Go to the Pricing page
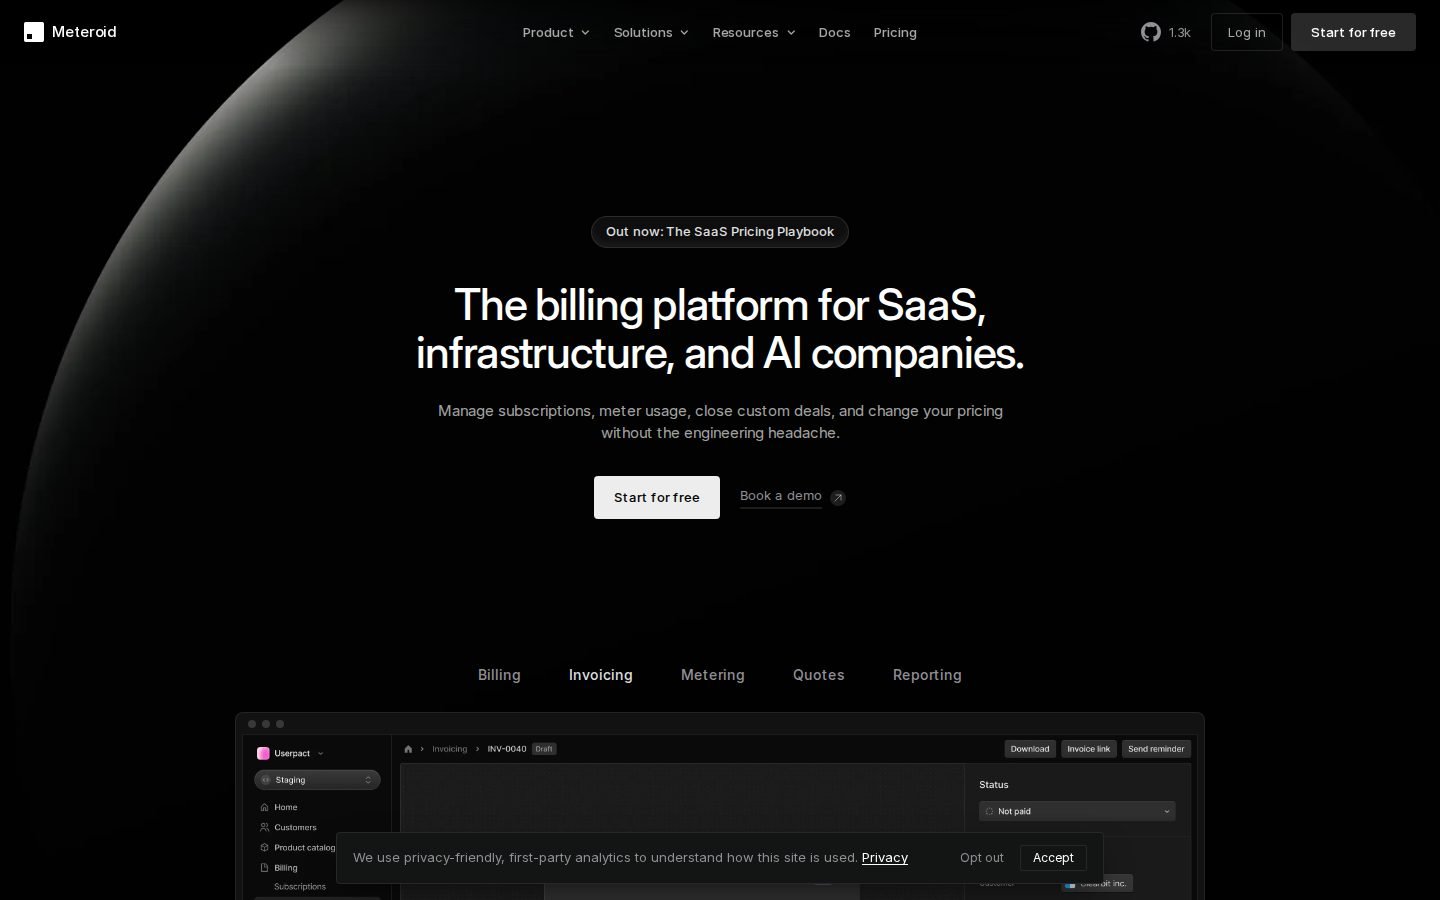This screenshot has width=1440, height=900. click(x=895, y=32)
